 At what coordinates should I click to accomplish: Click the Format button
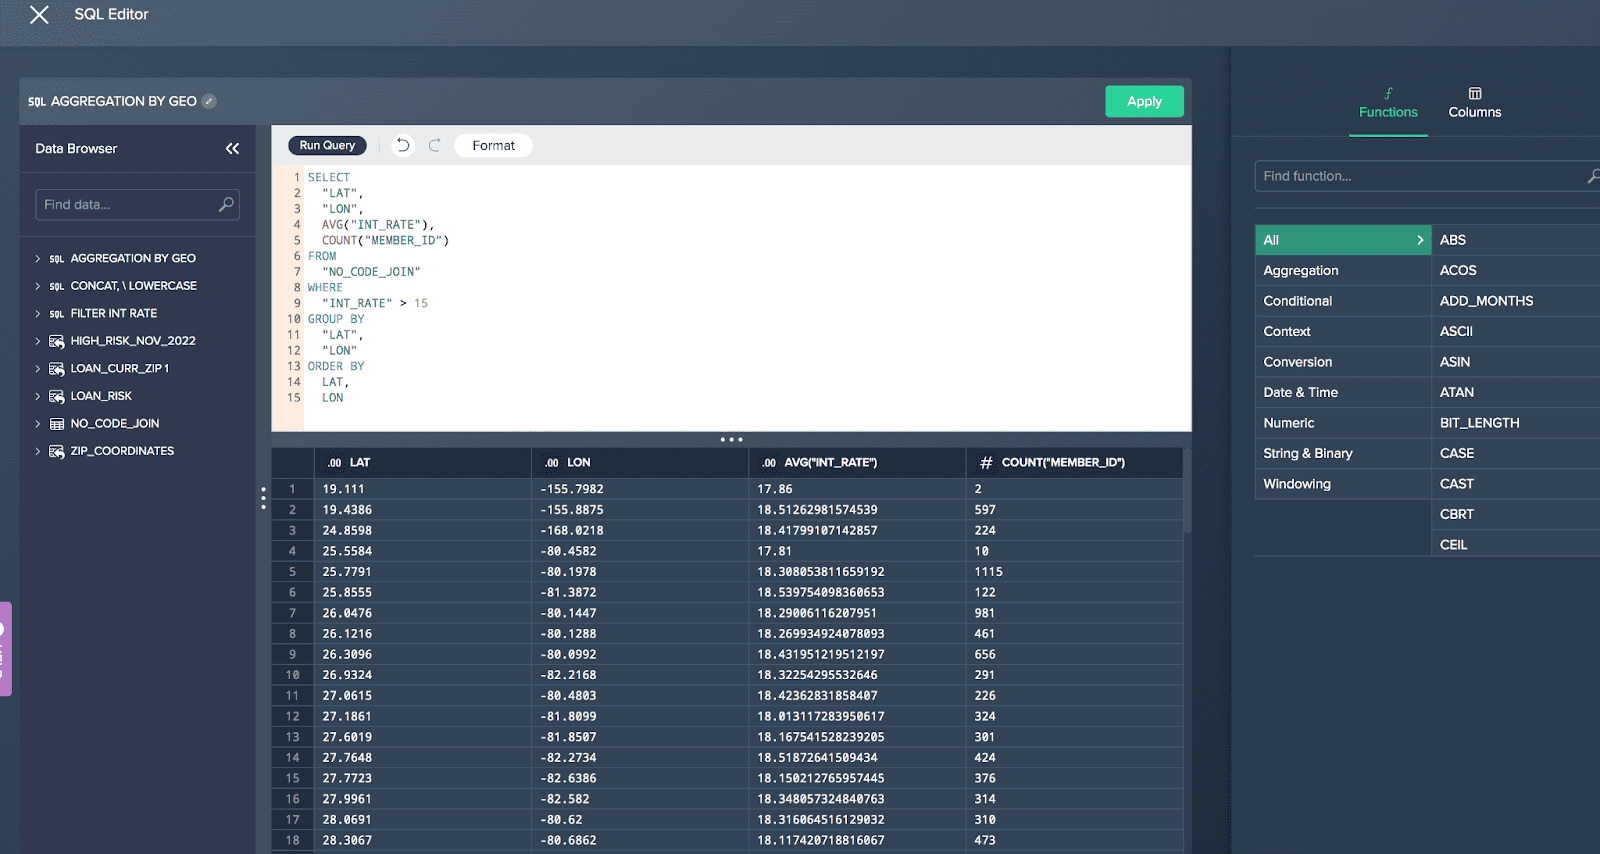click(x=493, y=145)
